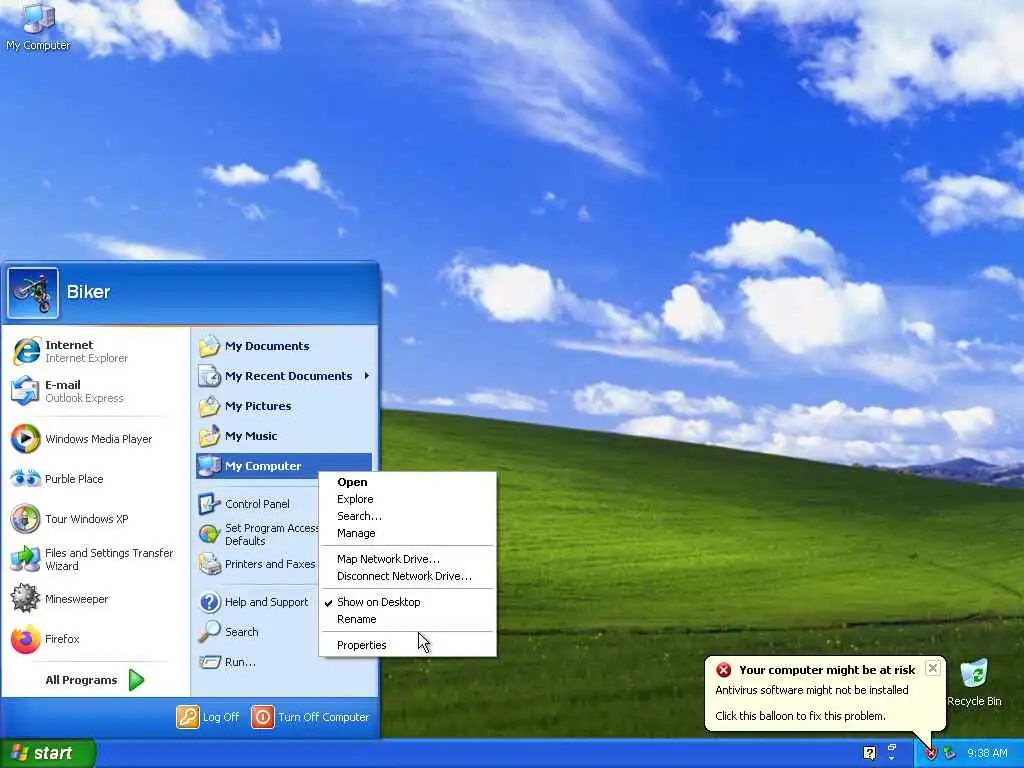Open Tour Windows XP
The width and height of the screenshot is (1024, 768).
[x=95, y=519]
